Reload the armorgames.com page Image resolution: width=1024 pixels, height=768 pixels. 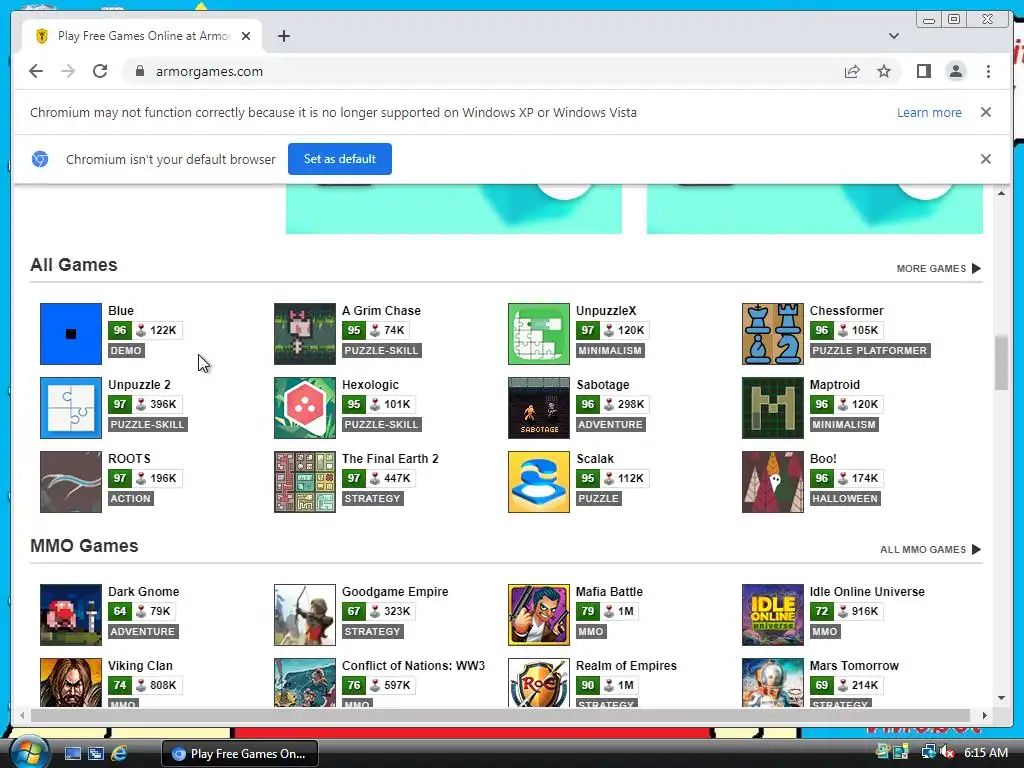pyautogui.click(x=100, y=71)
